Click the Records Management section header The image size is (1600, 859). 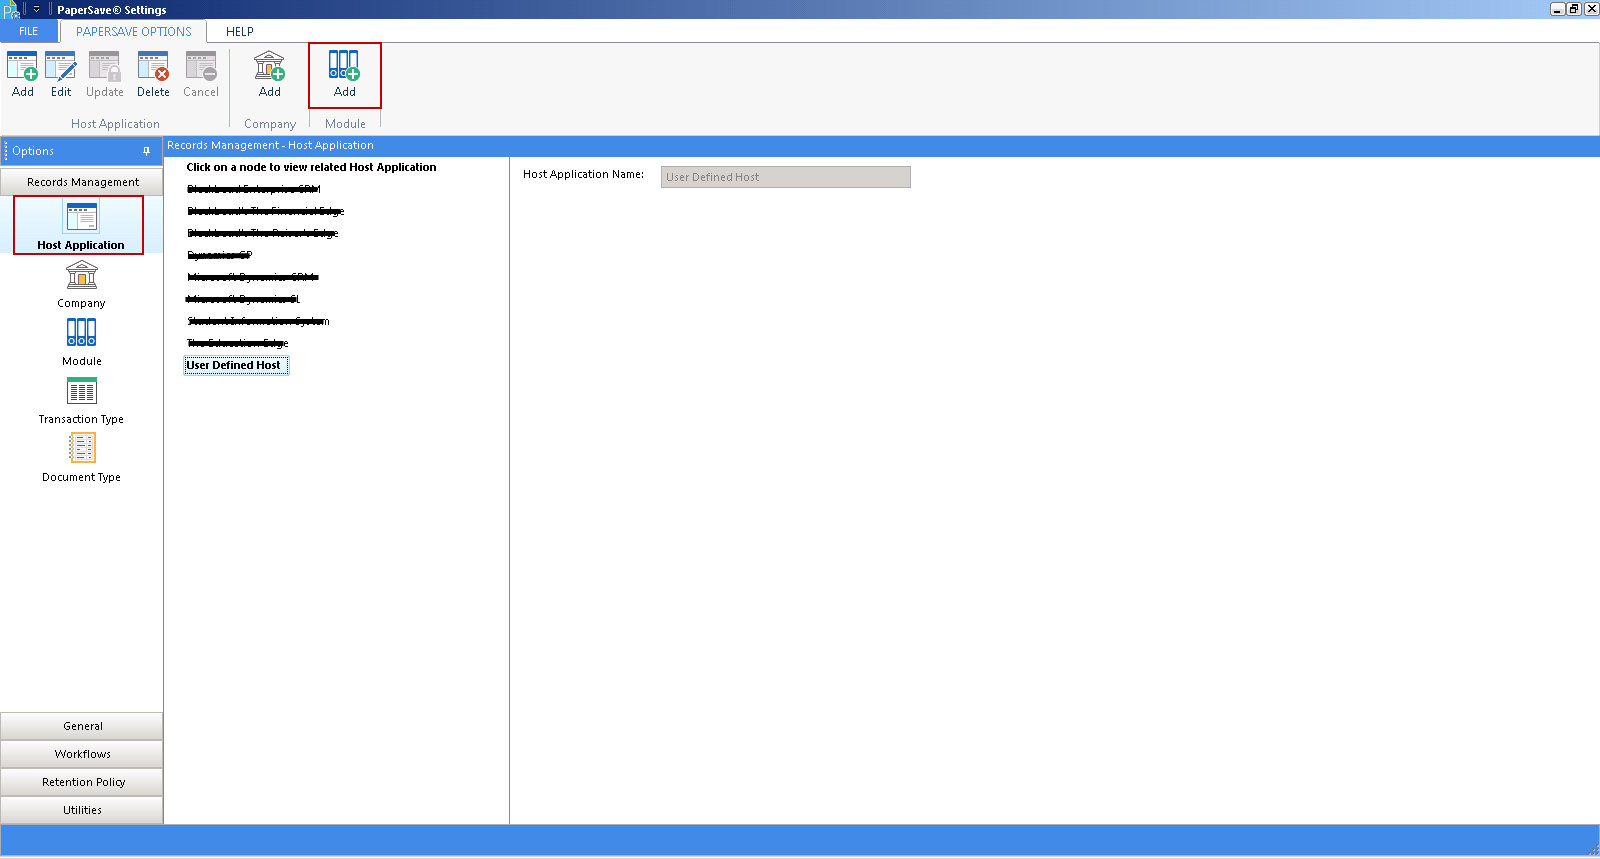(x=82, y=182)
